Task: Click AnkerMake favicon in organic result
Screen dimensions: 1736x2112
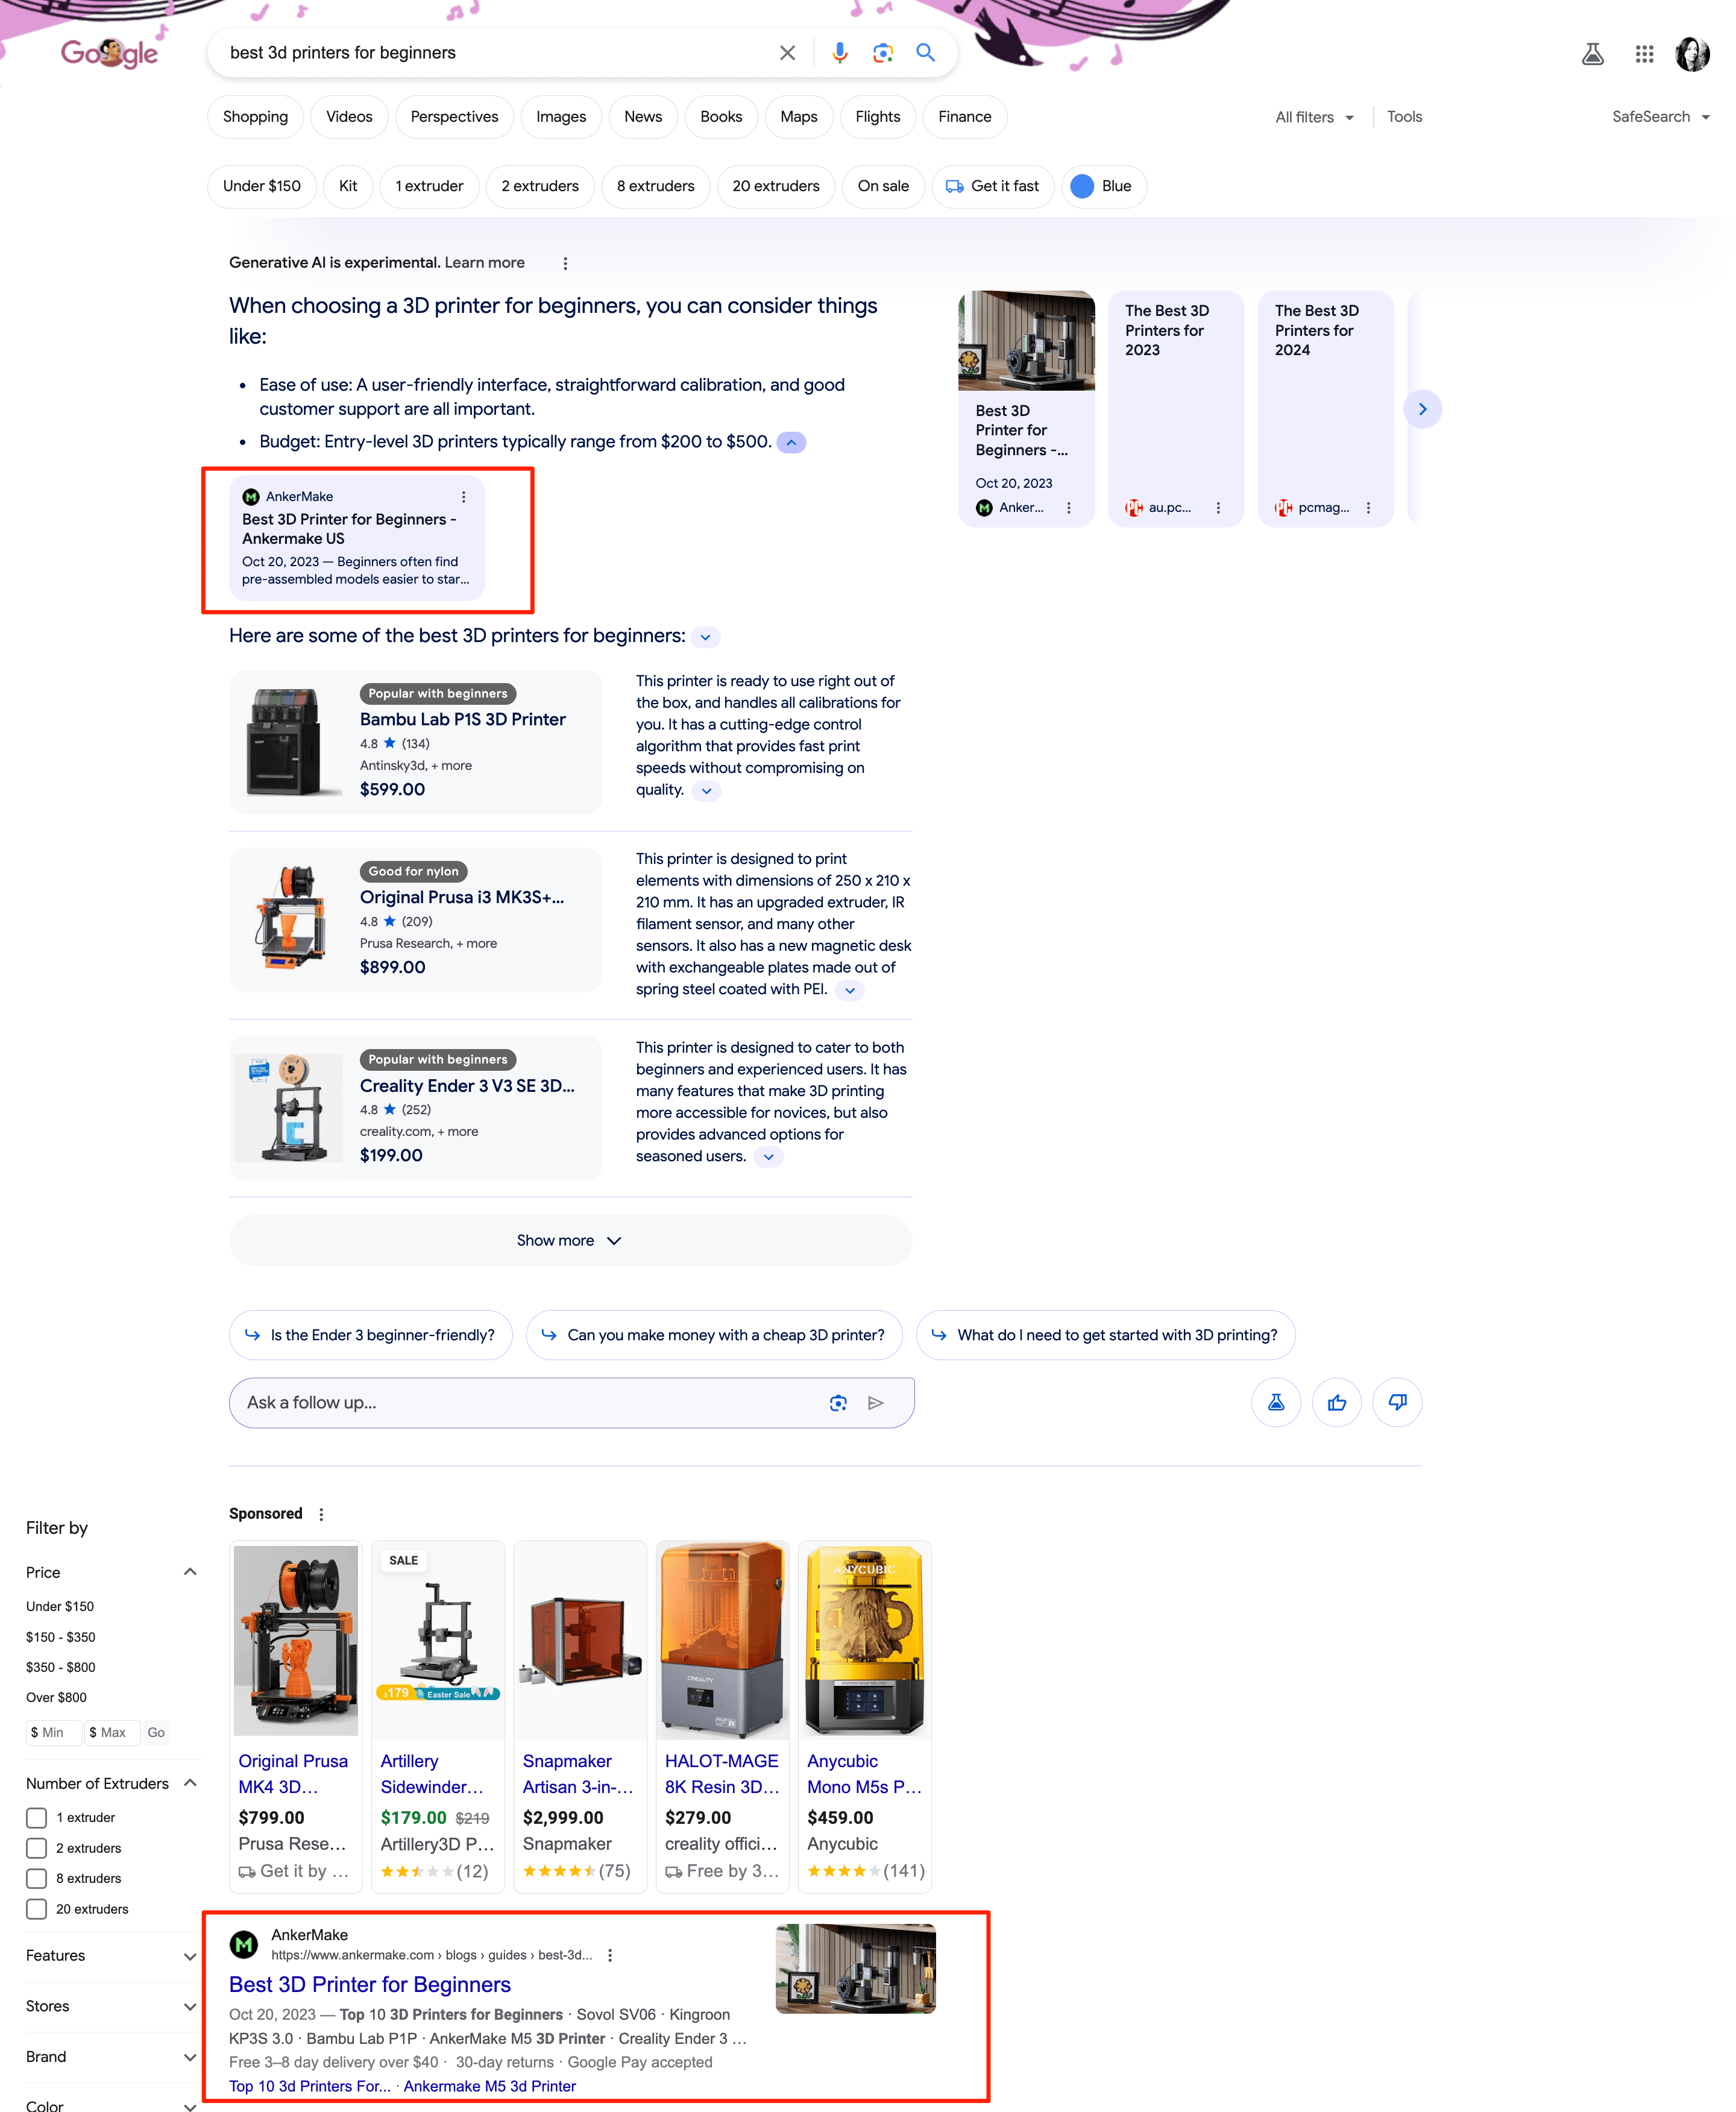Action: tap(243, 1945)
